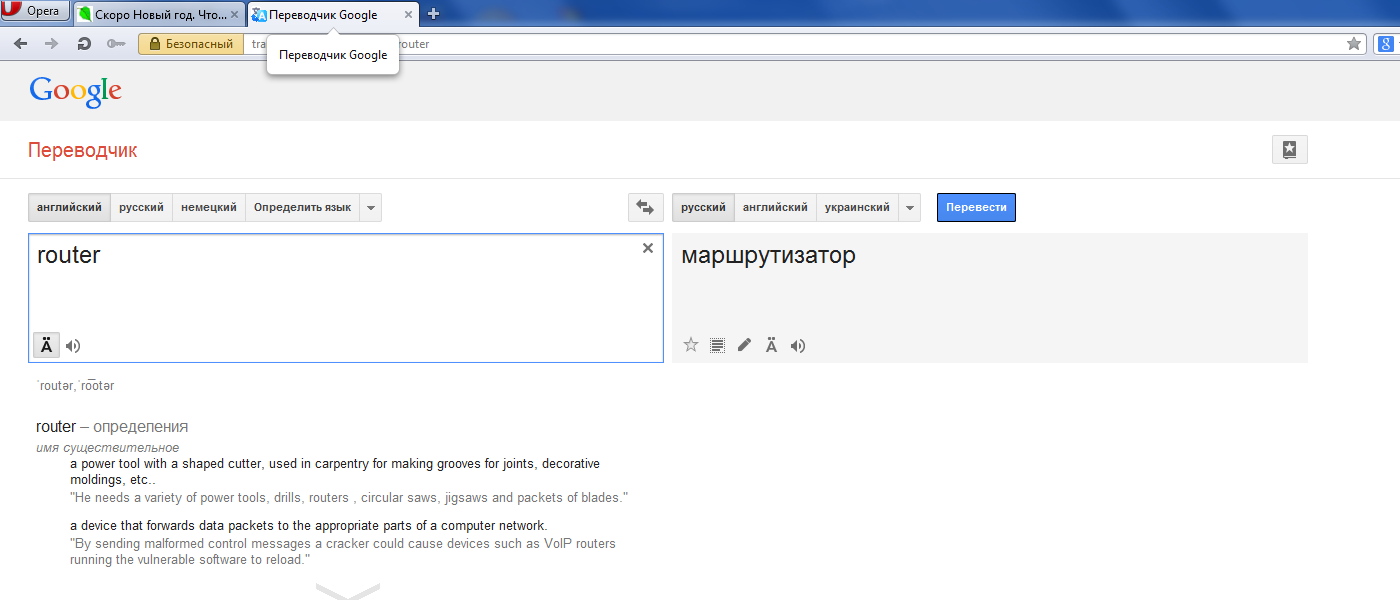The image size is (1400, 600).
Task: Close the "Скоро Новый год" tab
Action: click(x=236, y=14)
